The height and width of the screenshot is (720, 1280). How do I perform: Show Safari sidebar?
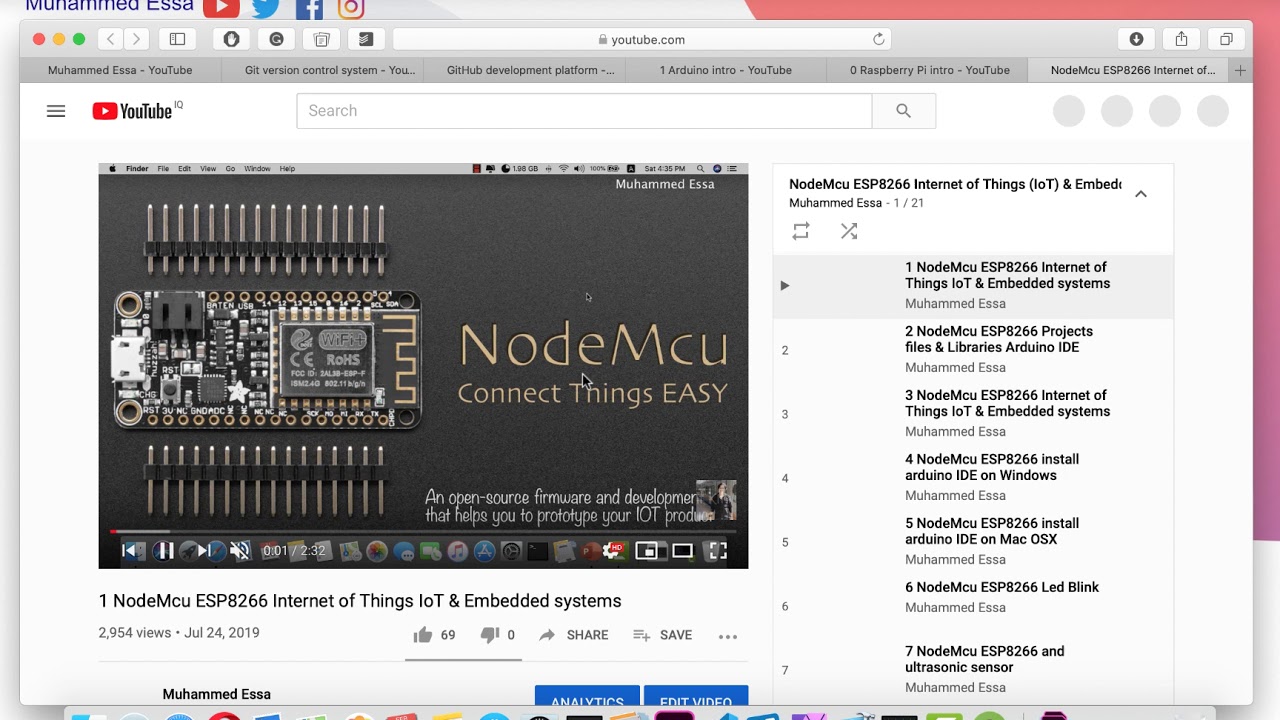[x=177, y=39]
